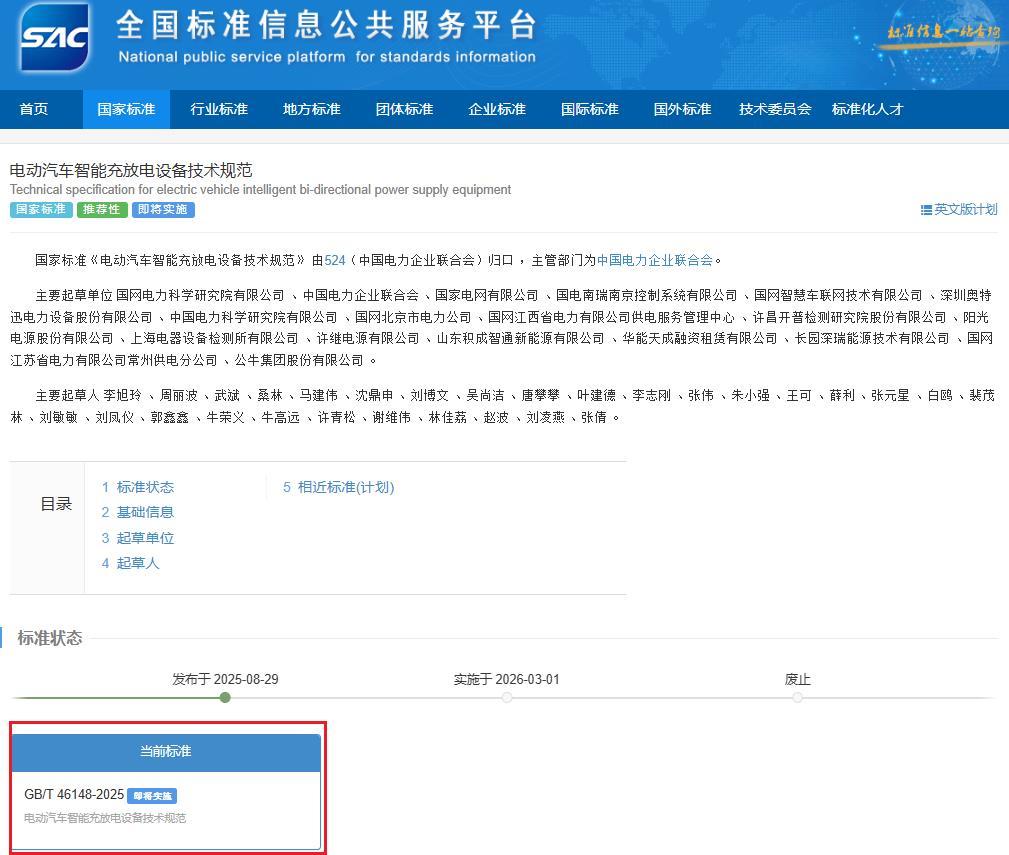Image resolution: width=1009 pixels, height=855 pixels.
Task: Open the 技术委员会 nav tab
Action: click(x=775, y=109)
